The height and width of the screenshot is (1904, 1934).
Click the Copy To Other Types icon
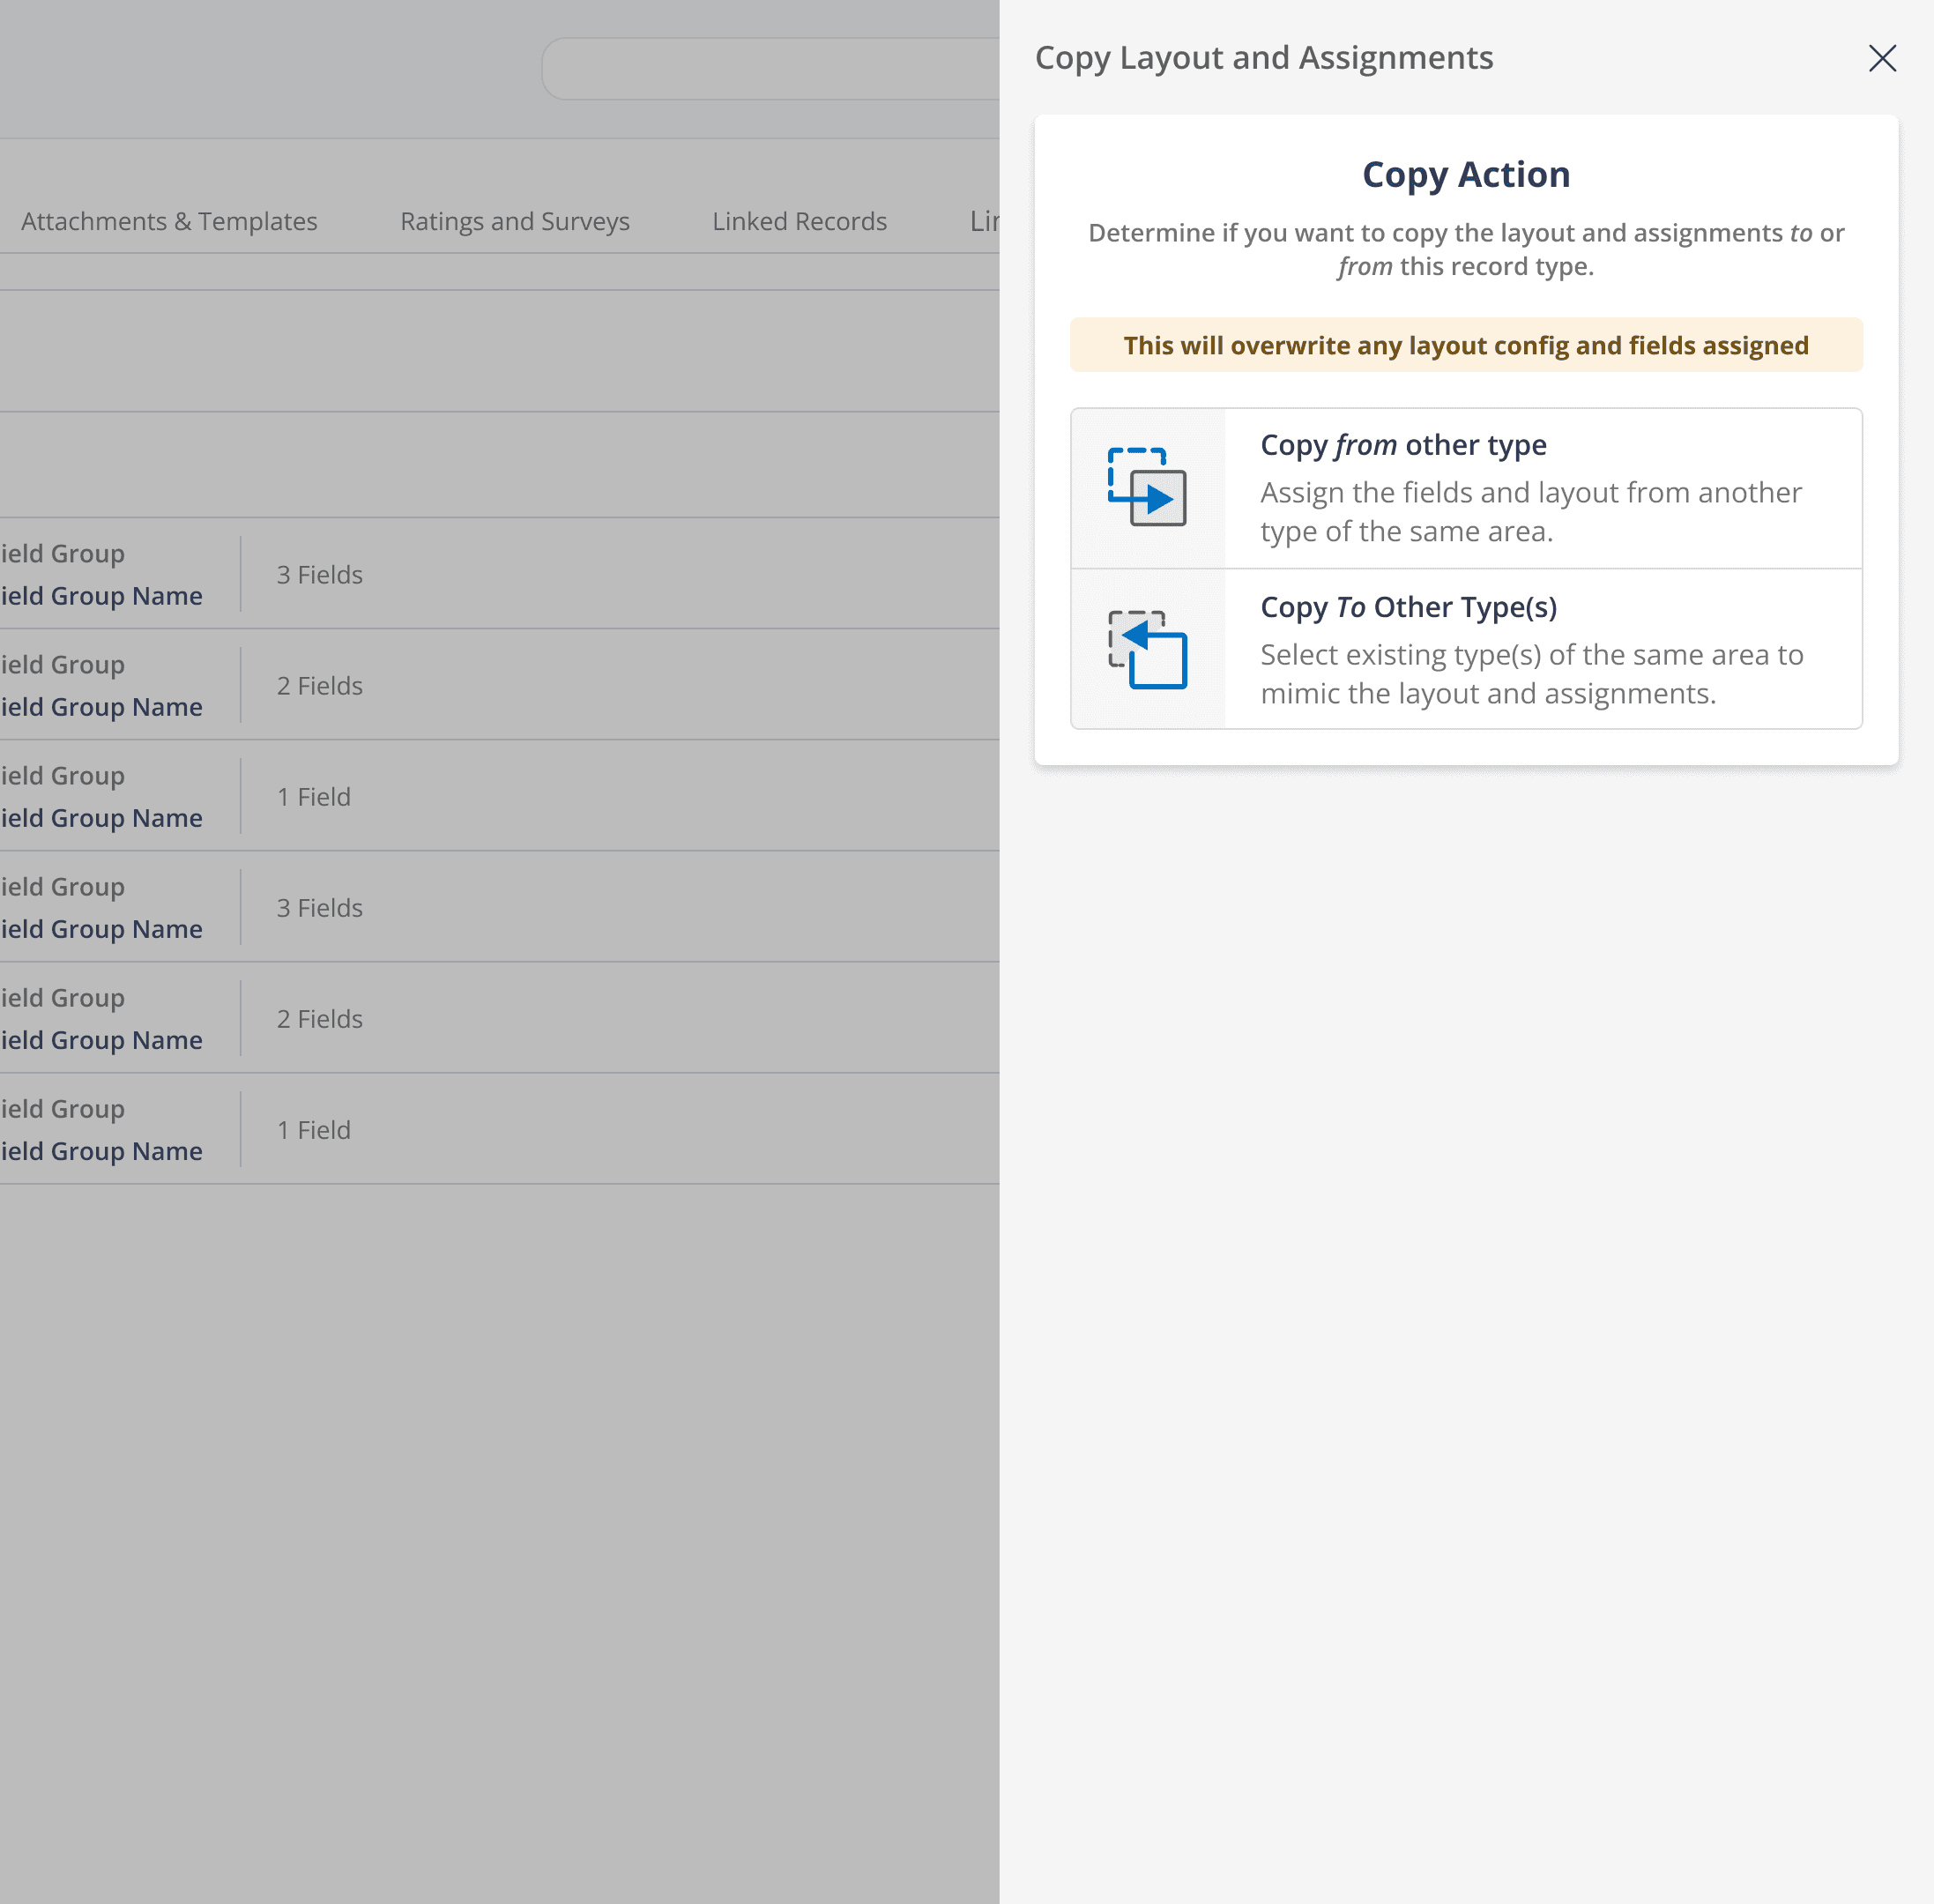pyautogui.click(x=1147, y=650)
